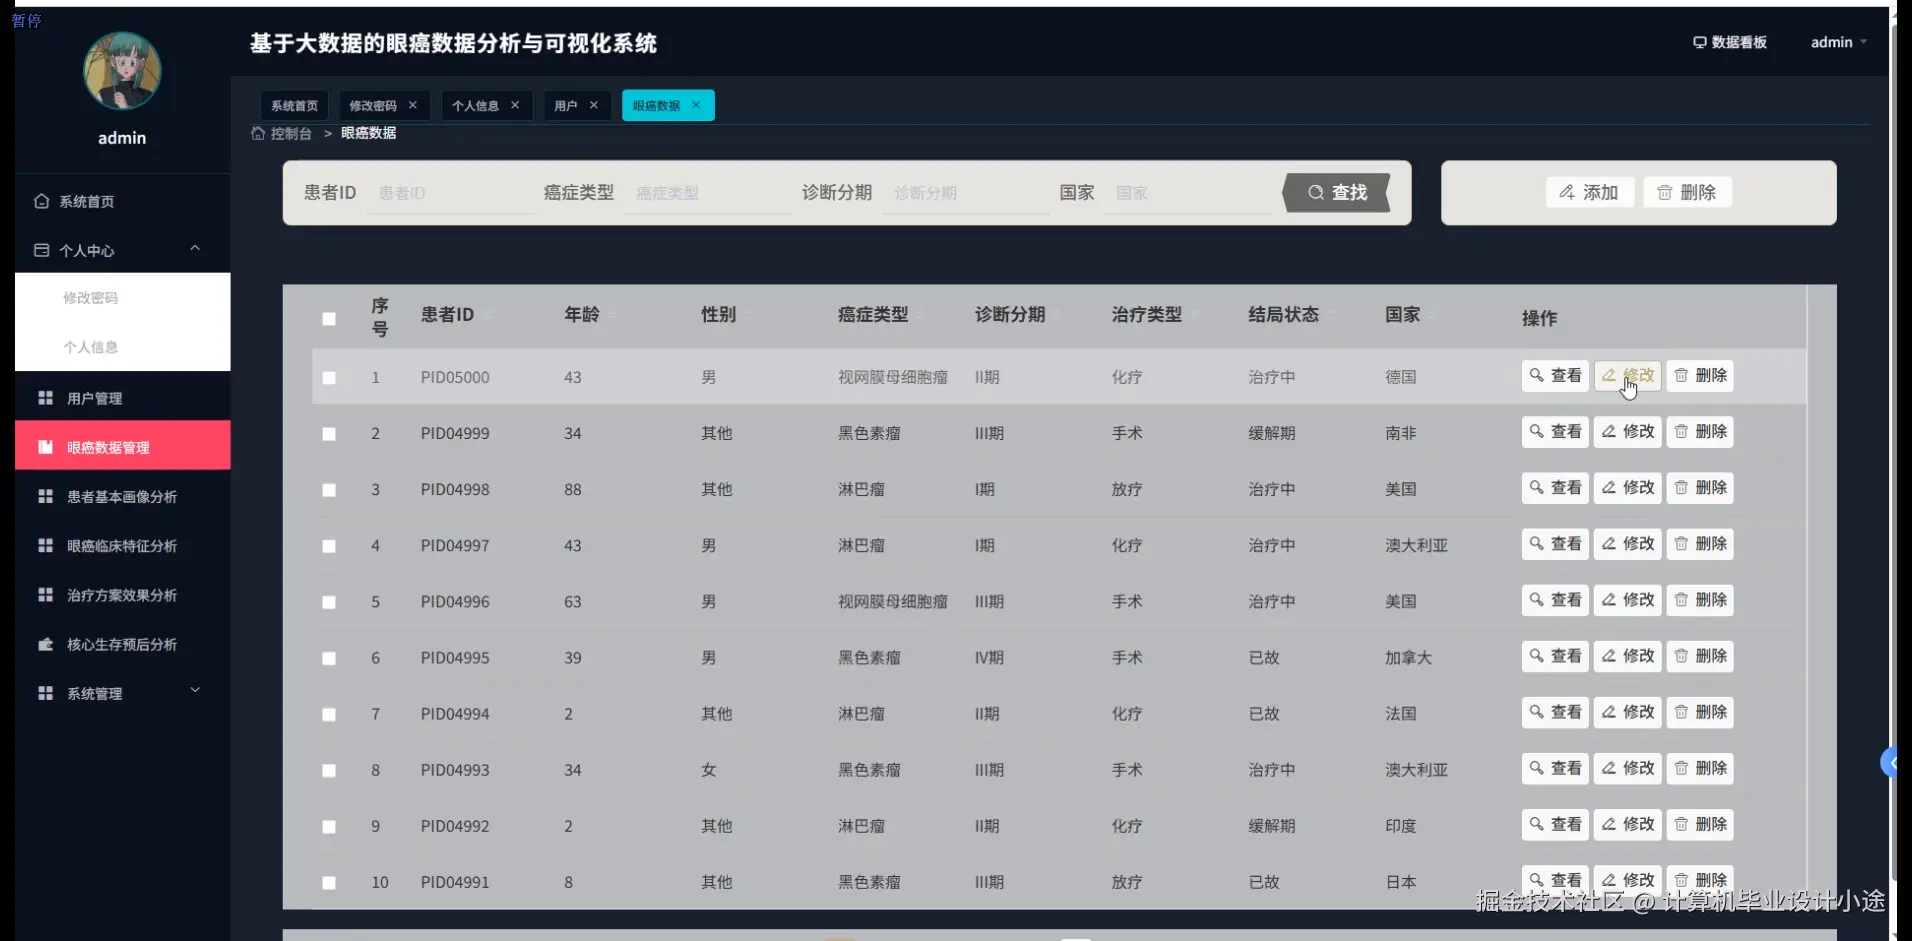Click 修改 on the PID04999 row
This screenshot has height=941, width=1912.
(1627, 432)
